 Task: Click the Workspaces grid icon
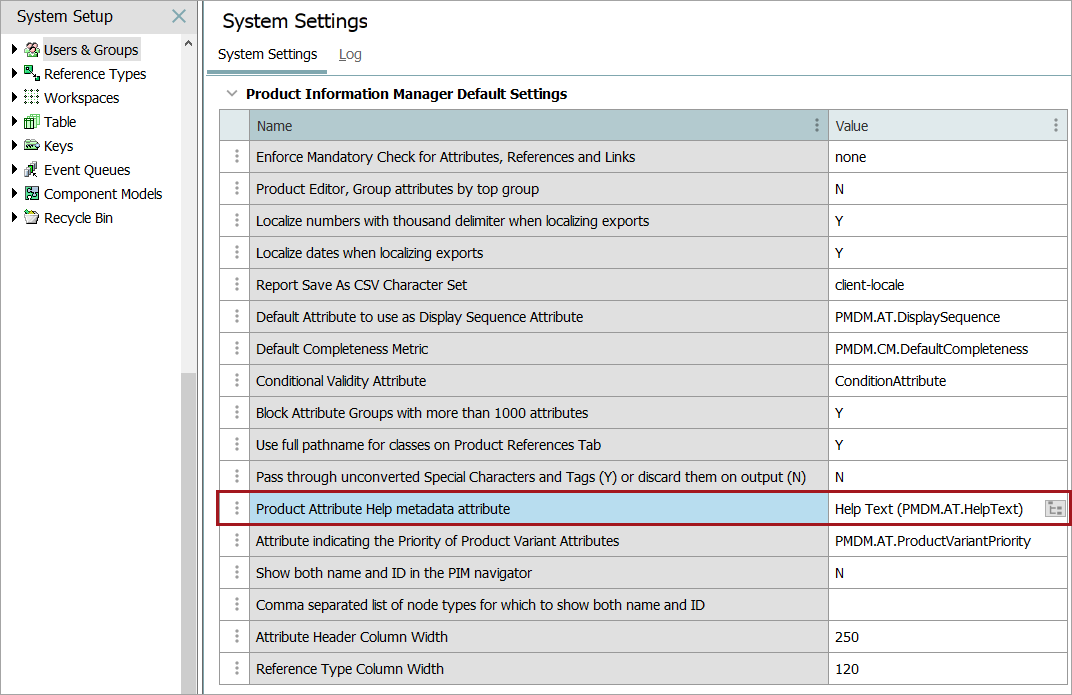32,98
